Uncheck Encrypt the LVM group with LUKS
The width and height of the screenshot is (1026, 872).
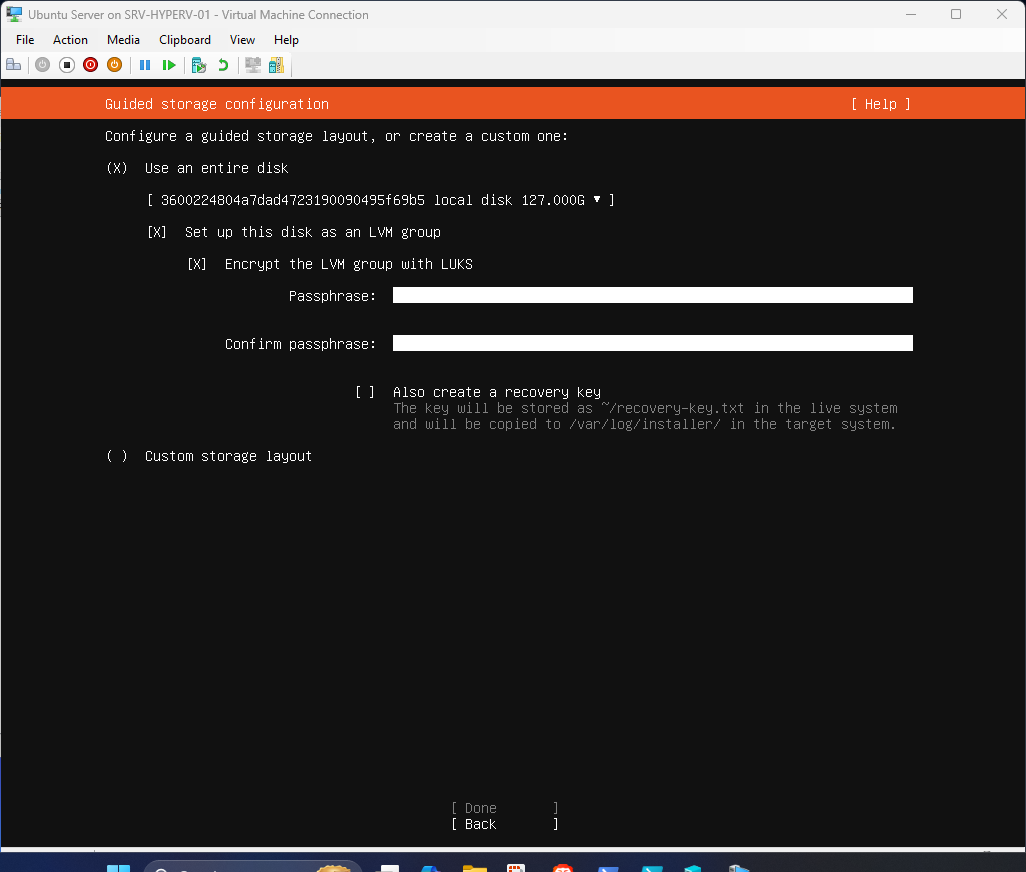pyautogui.click(x=197, y=263)
